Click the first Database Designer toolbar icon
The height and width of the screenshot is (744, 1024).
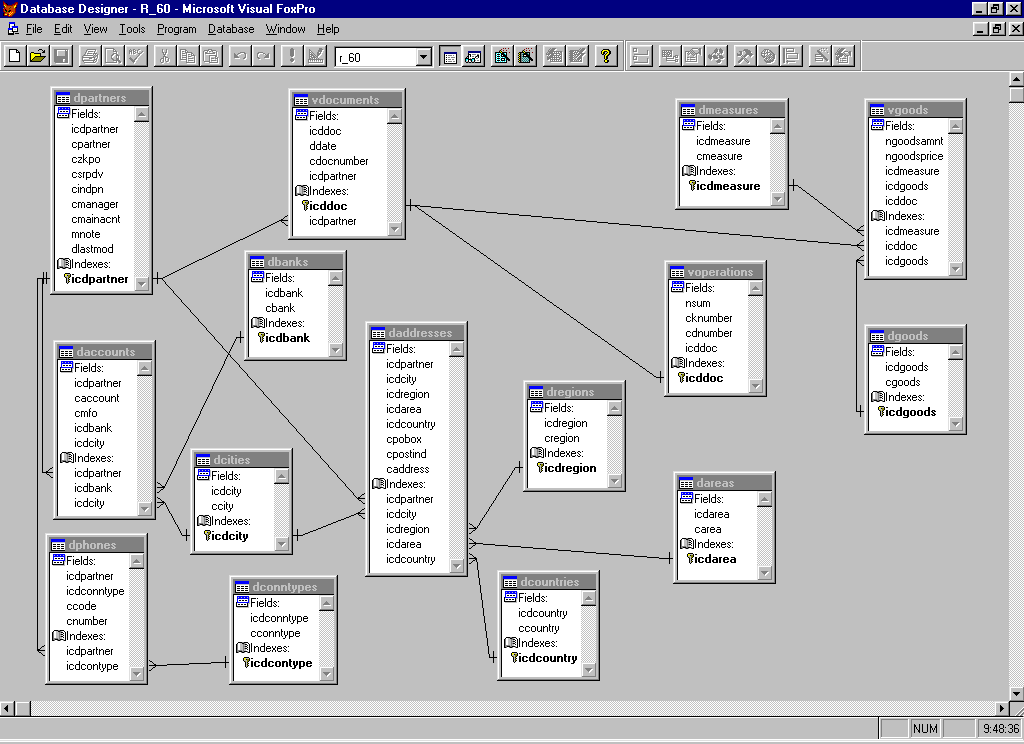tap(641, 56)
